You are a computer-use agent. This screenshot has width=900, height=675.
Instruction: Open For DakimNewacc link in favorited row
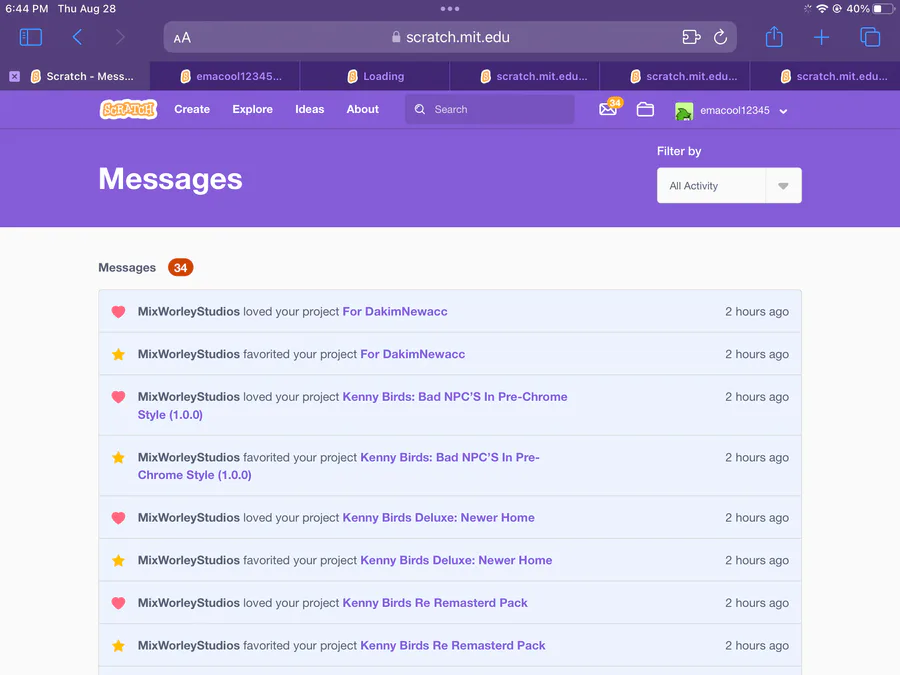pos(413,354)
